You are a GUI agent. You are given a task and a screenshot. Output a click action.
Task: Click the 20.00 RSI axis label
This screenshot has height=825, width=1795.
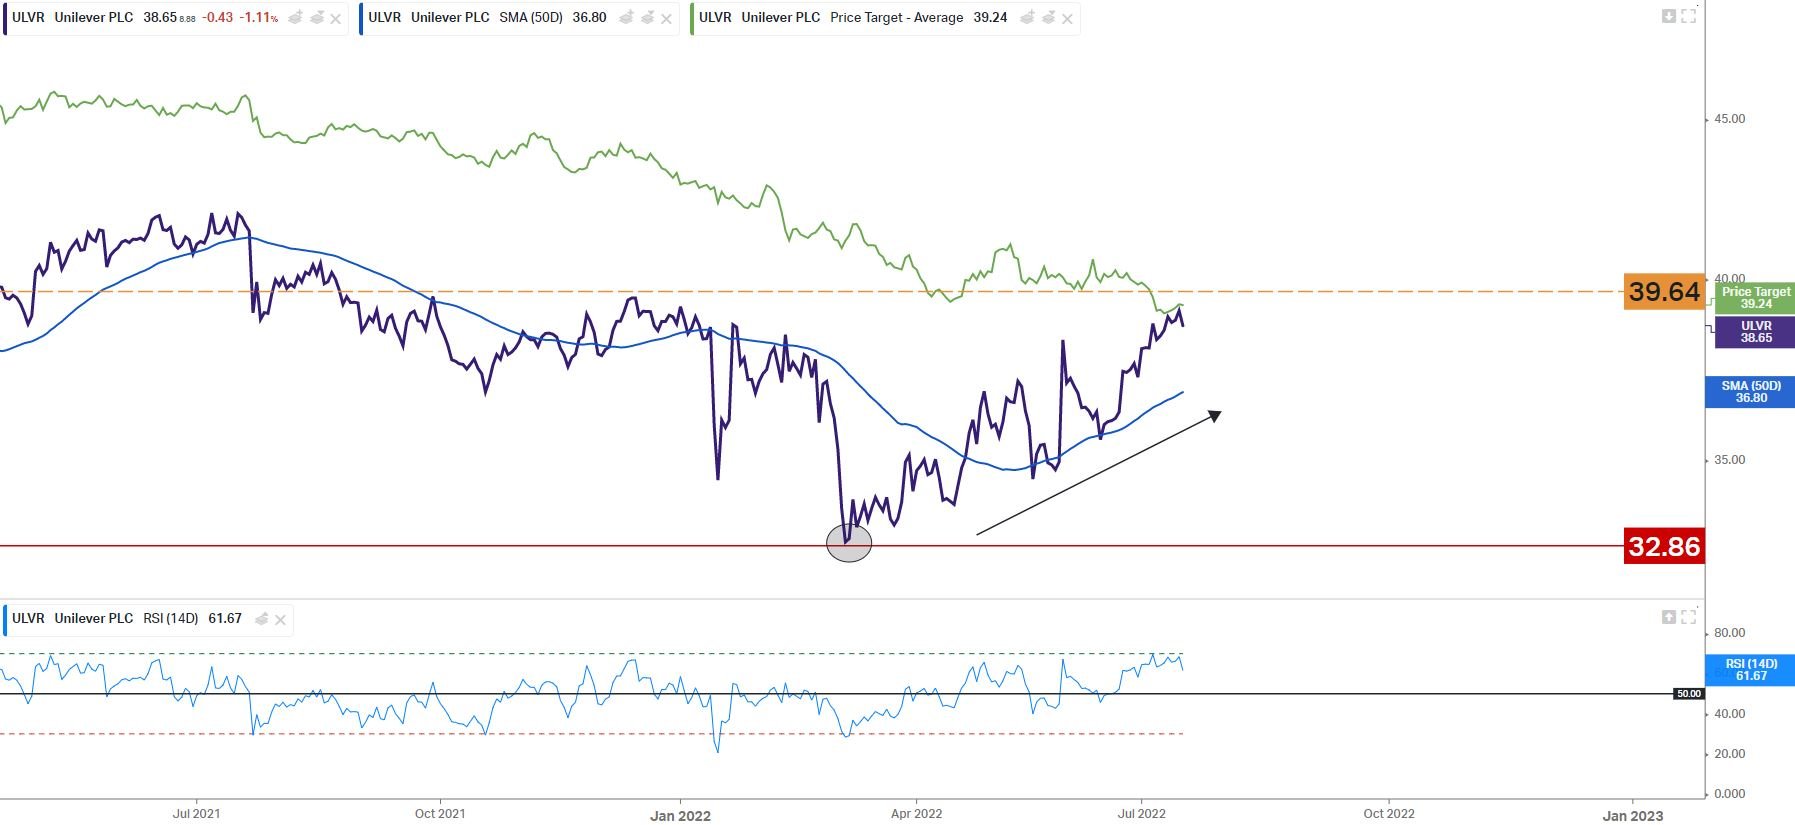(x=1729, y=754)
